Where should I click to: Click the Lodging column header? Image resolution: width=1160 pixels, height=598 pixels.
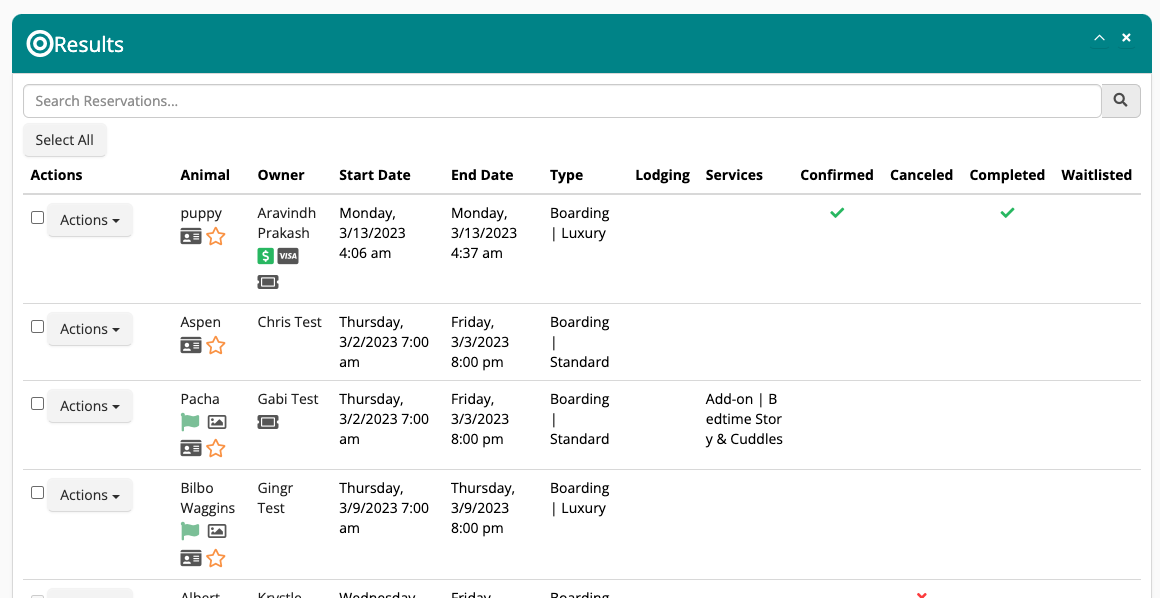[663, 175]
